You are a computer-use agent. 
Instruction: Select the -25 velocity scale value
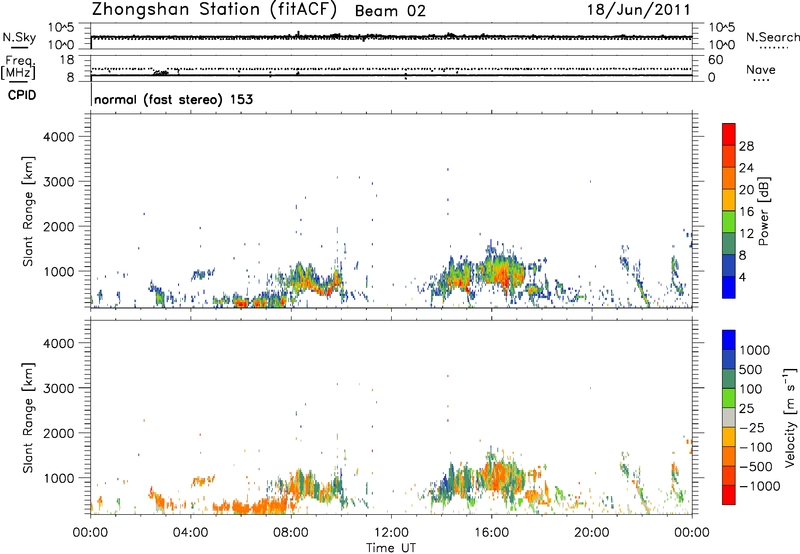click(752, 428)
